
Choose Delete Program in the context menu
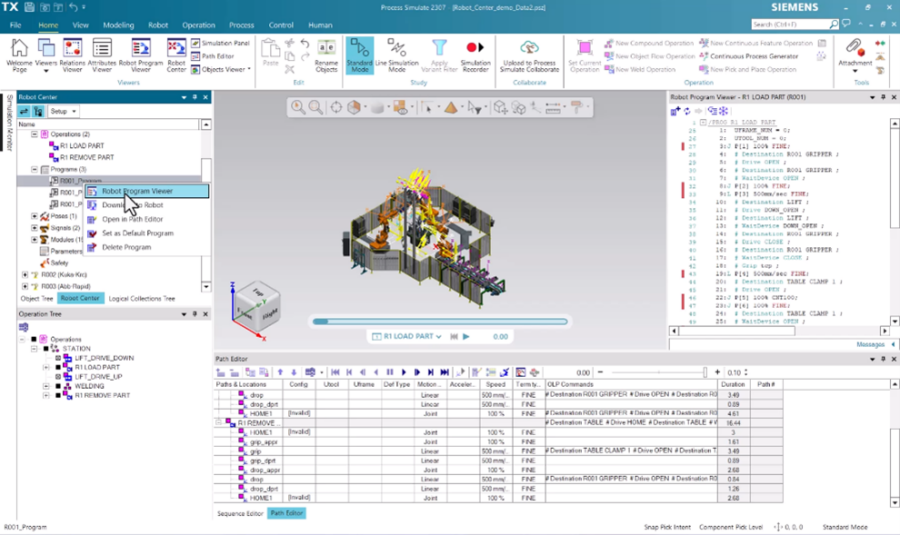[x=125, y=247]
